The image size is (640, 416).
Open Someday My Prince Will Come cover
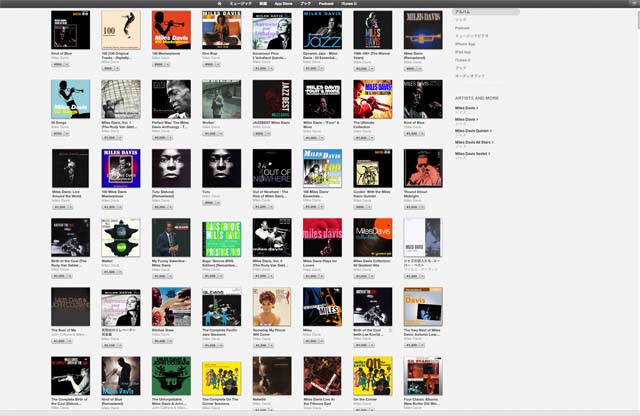(272, 307)
